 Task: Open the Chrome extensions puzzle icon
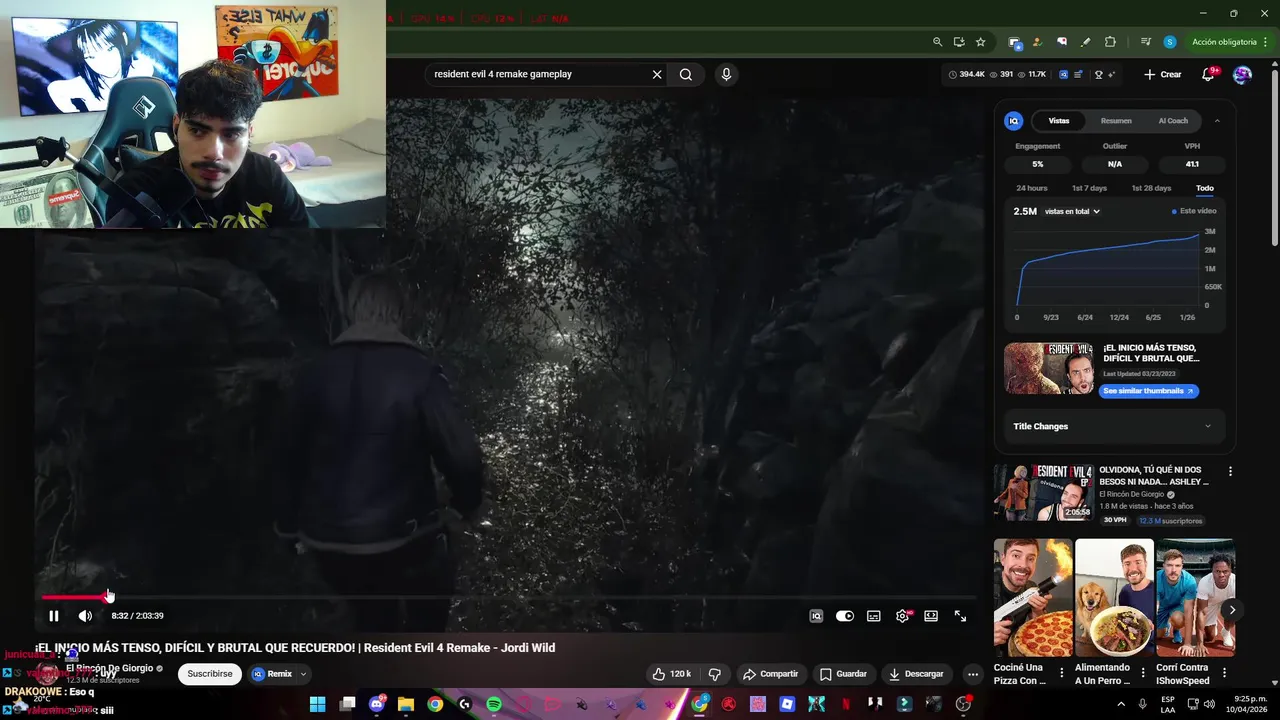pos(1110,42)
